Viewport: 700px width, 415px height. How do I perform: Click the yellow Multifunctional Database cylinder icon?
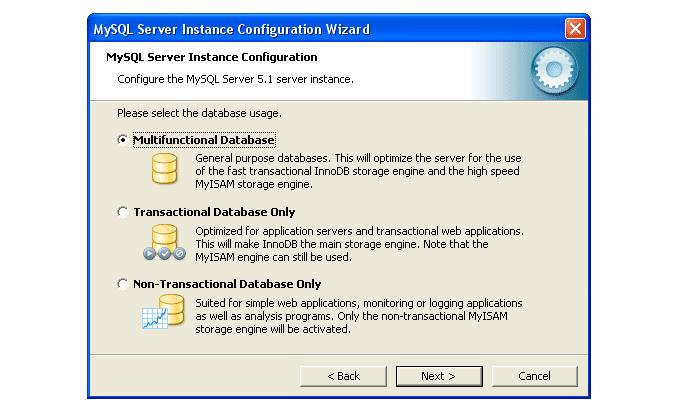pyautogui.click(x=163, y=169)
